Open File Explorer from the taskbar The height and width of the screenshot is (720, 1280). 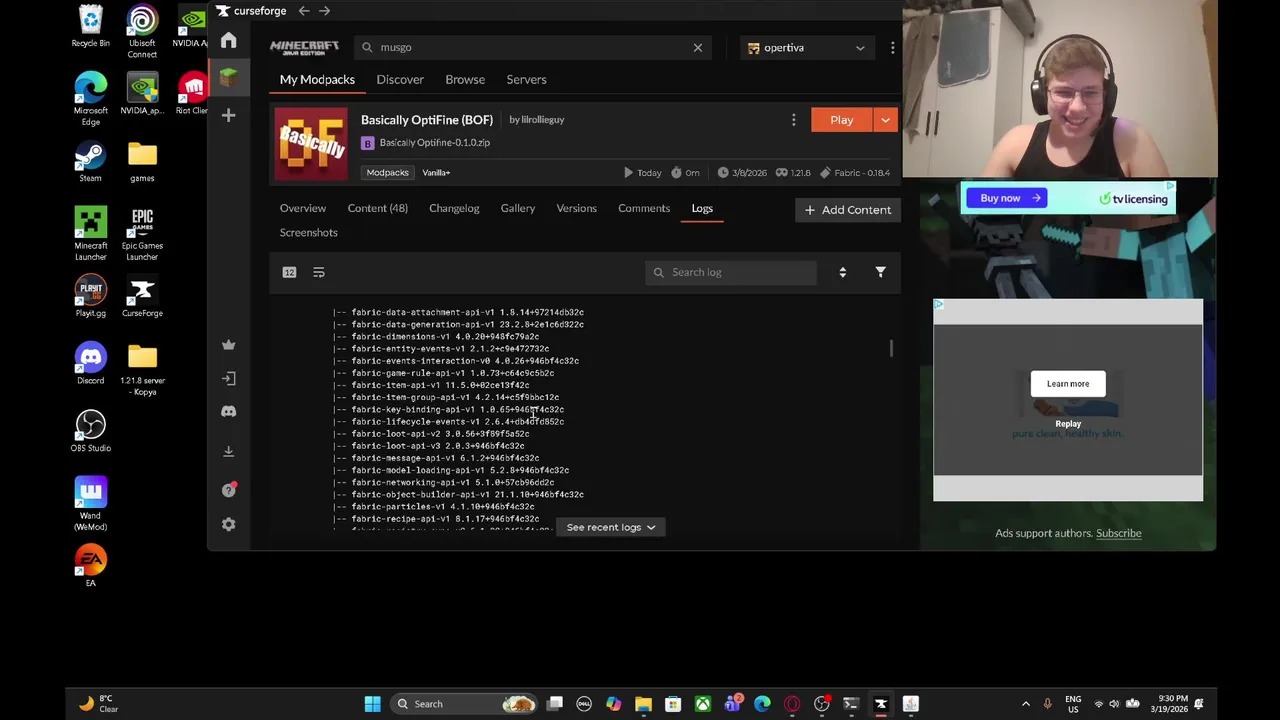coord(643,704)
